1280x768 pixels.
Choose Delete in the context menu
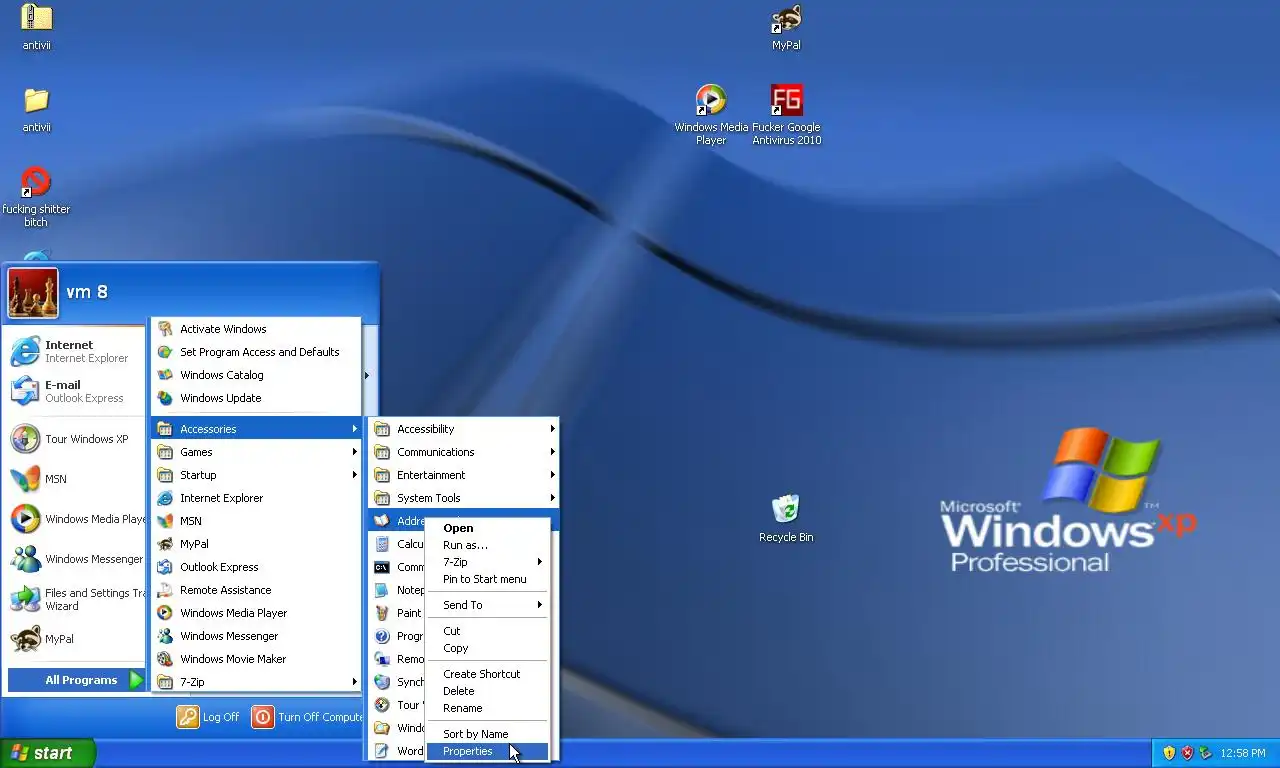488,691
